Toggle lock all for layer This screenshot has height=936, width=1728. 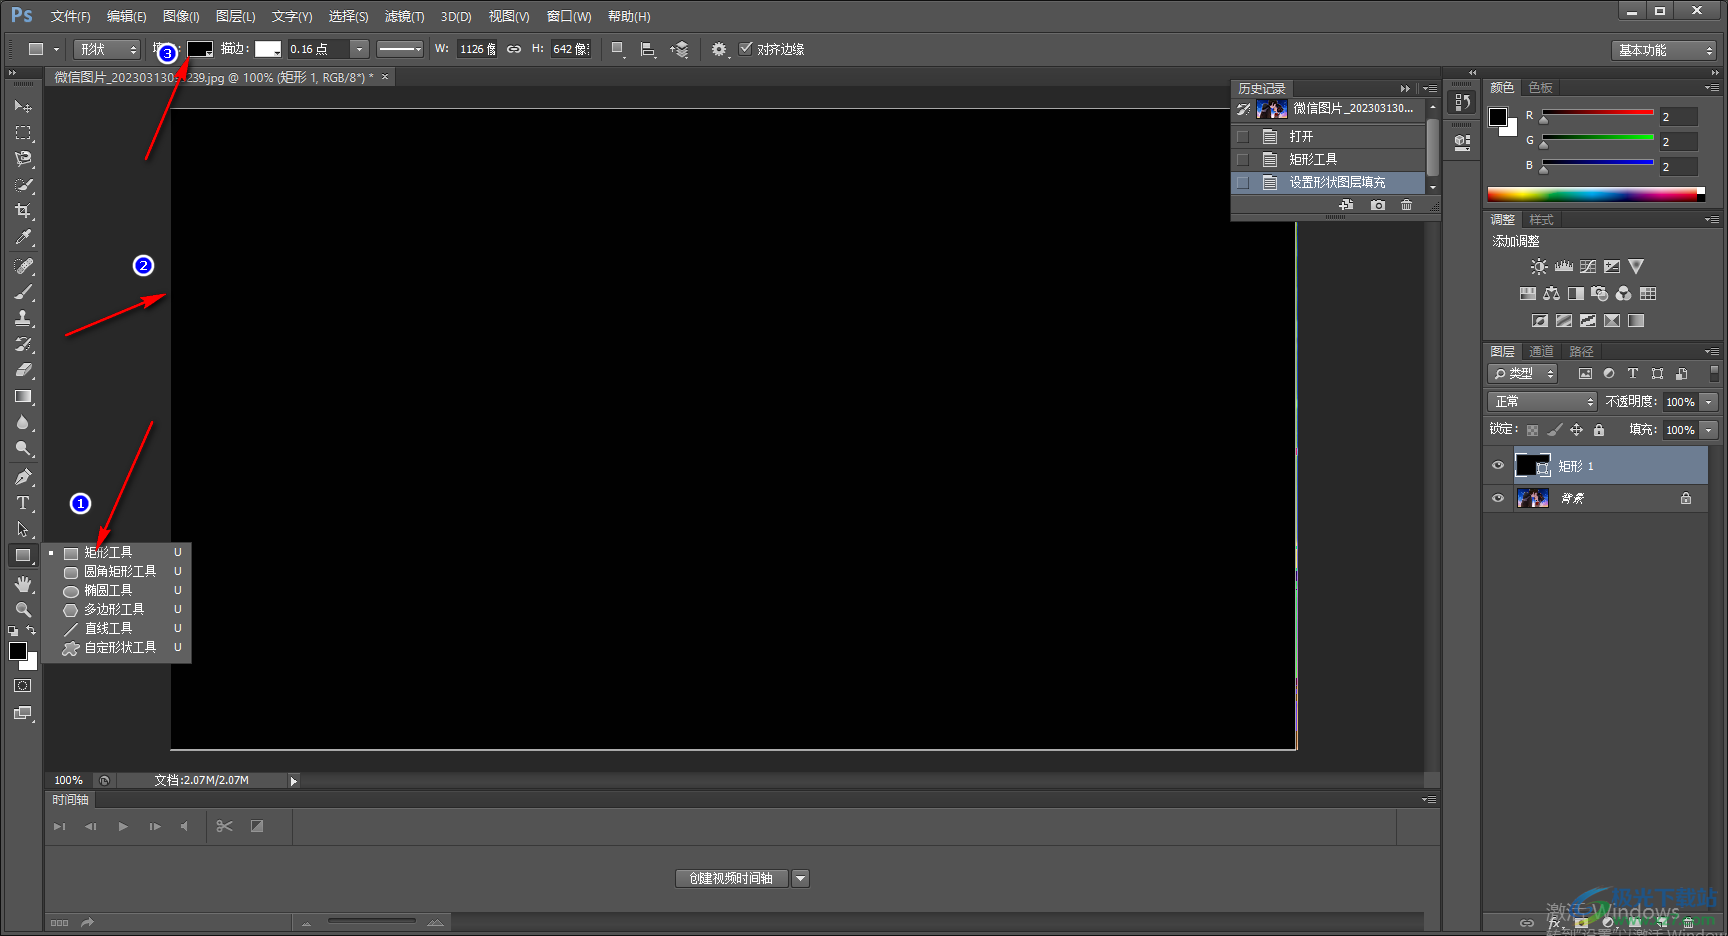click(1599, 430)
